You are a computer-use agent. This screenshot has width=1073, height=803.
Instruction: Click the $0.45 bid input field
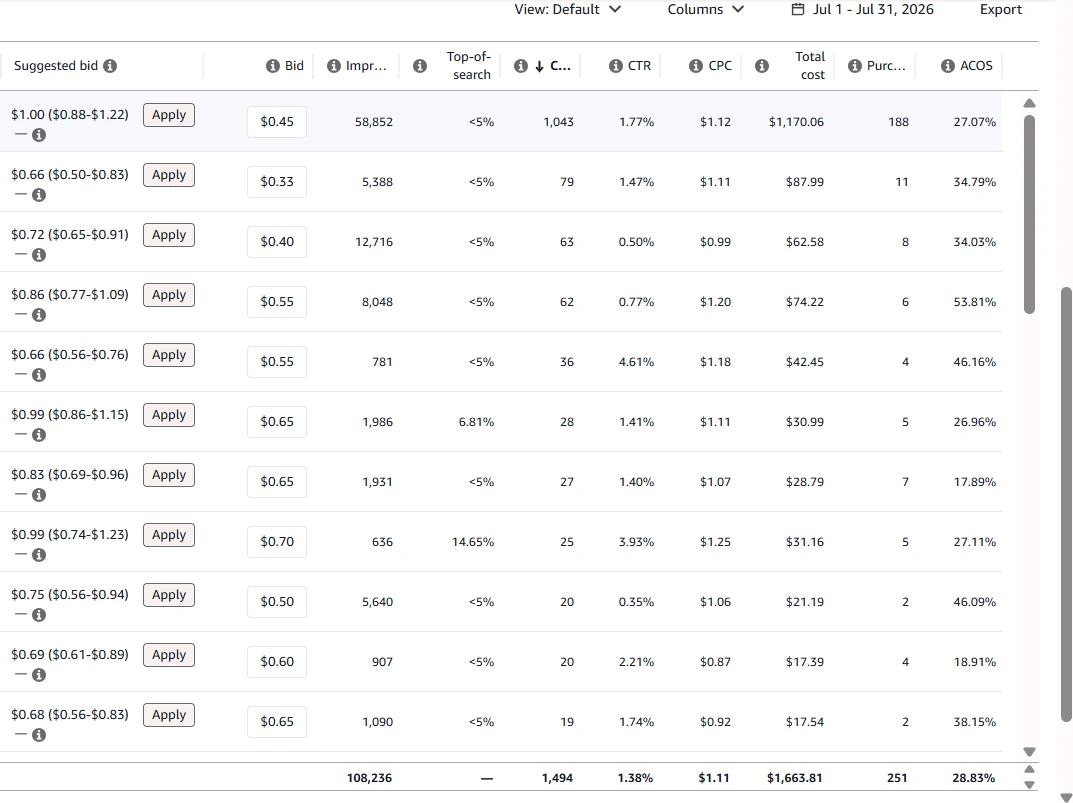pos(277,122)
